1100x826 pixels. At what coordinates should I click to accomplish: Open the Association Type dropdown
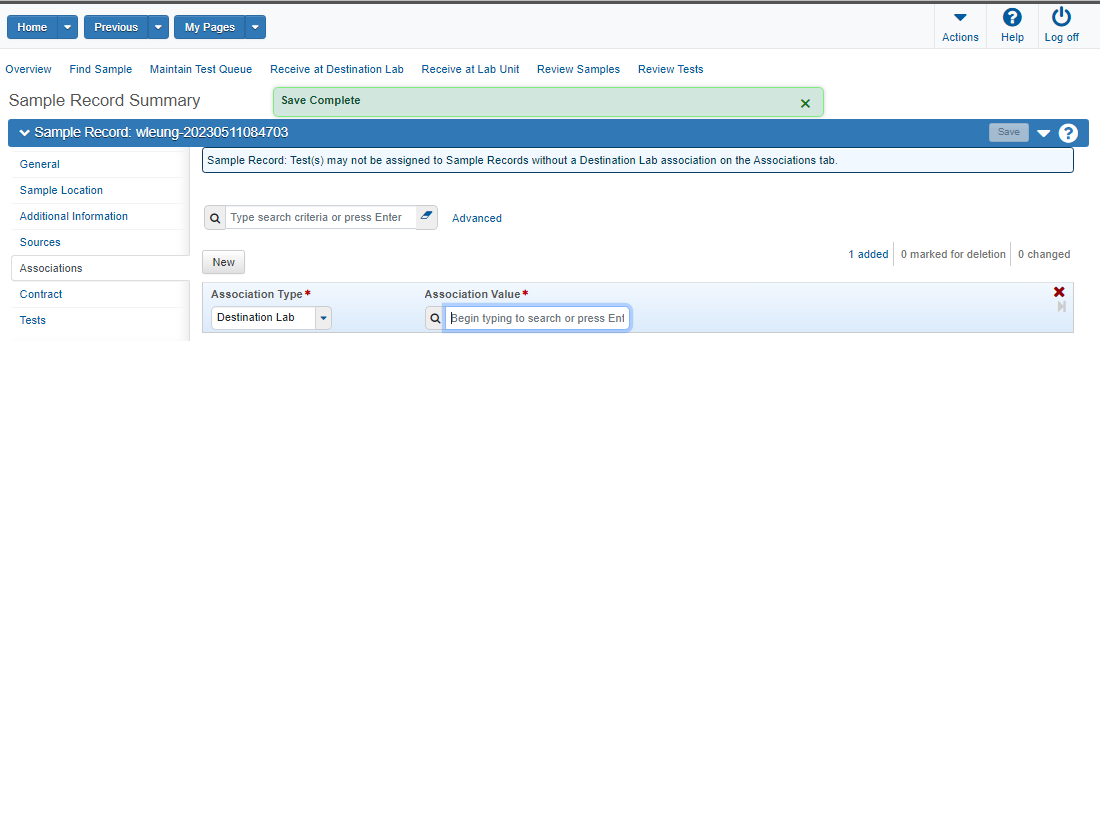[323, 318]
